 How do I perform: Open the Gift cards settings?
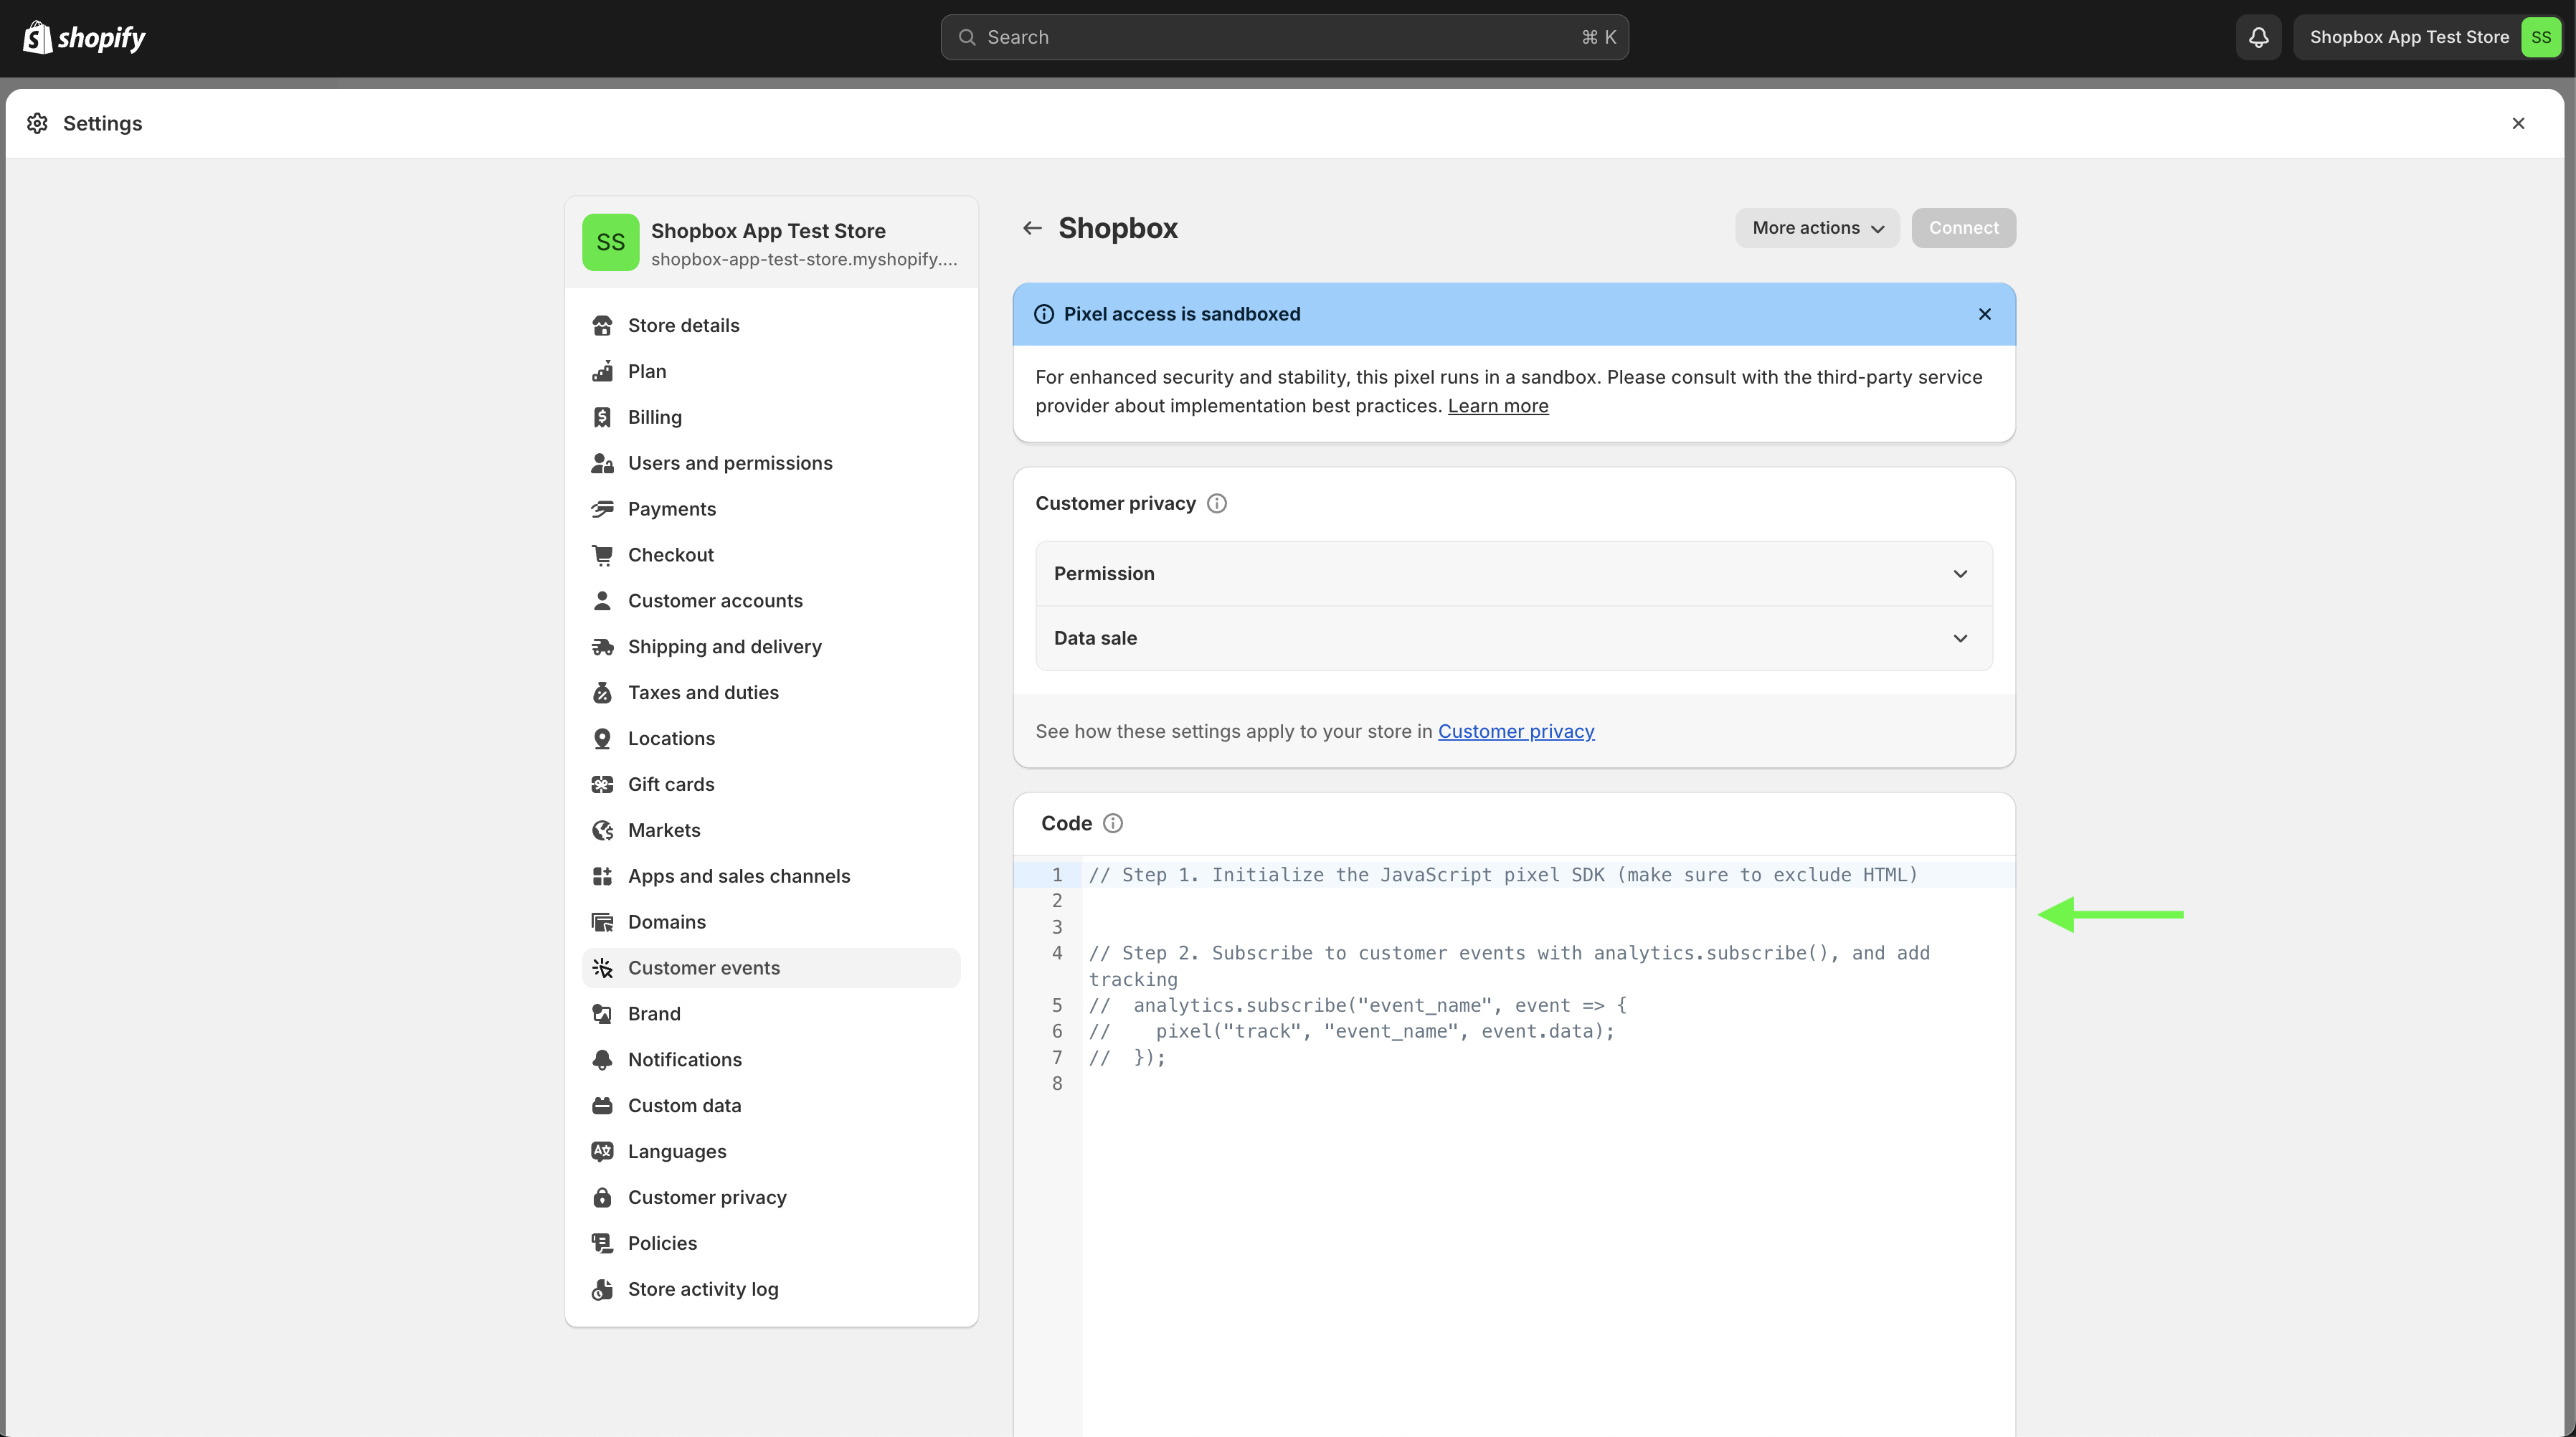point(670,784)
